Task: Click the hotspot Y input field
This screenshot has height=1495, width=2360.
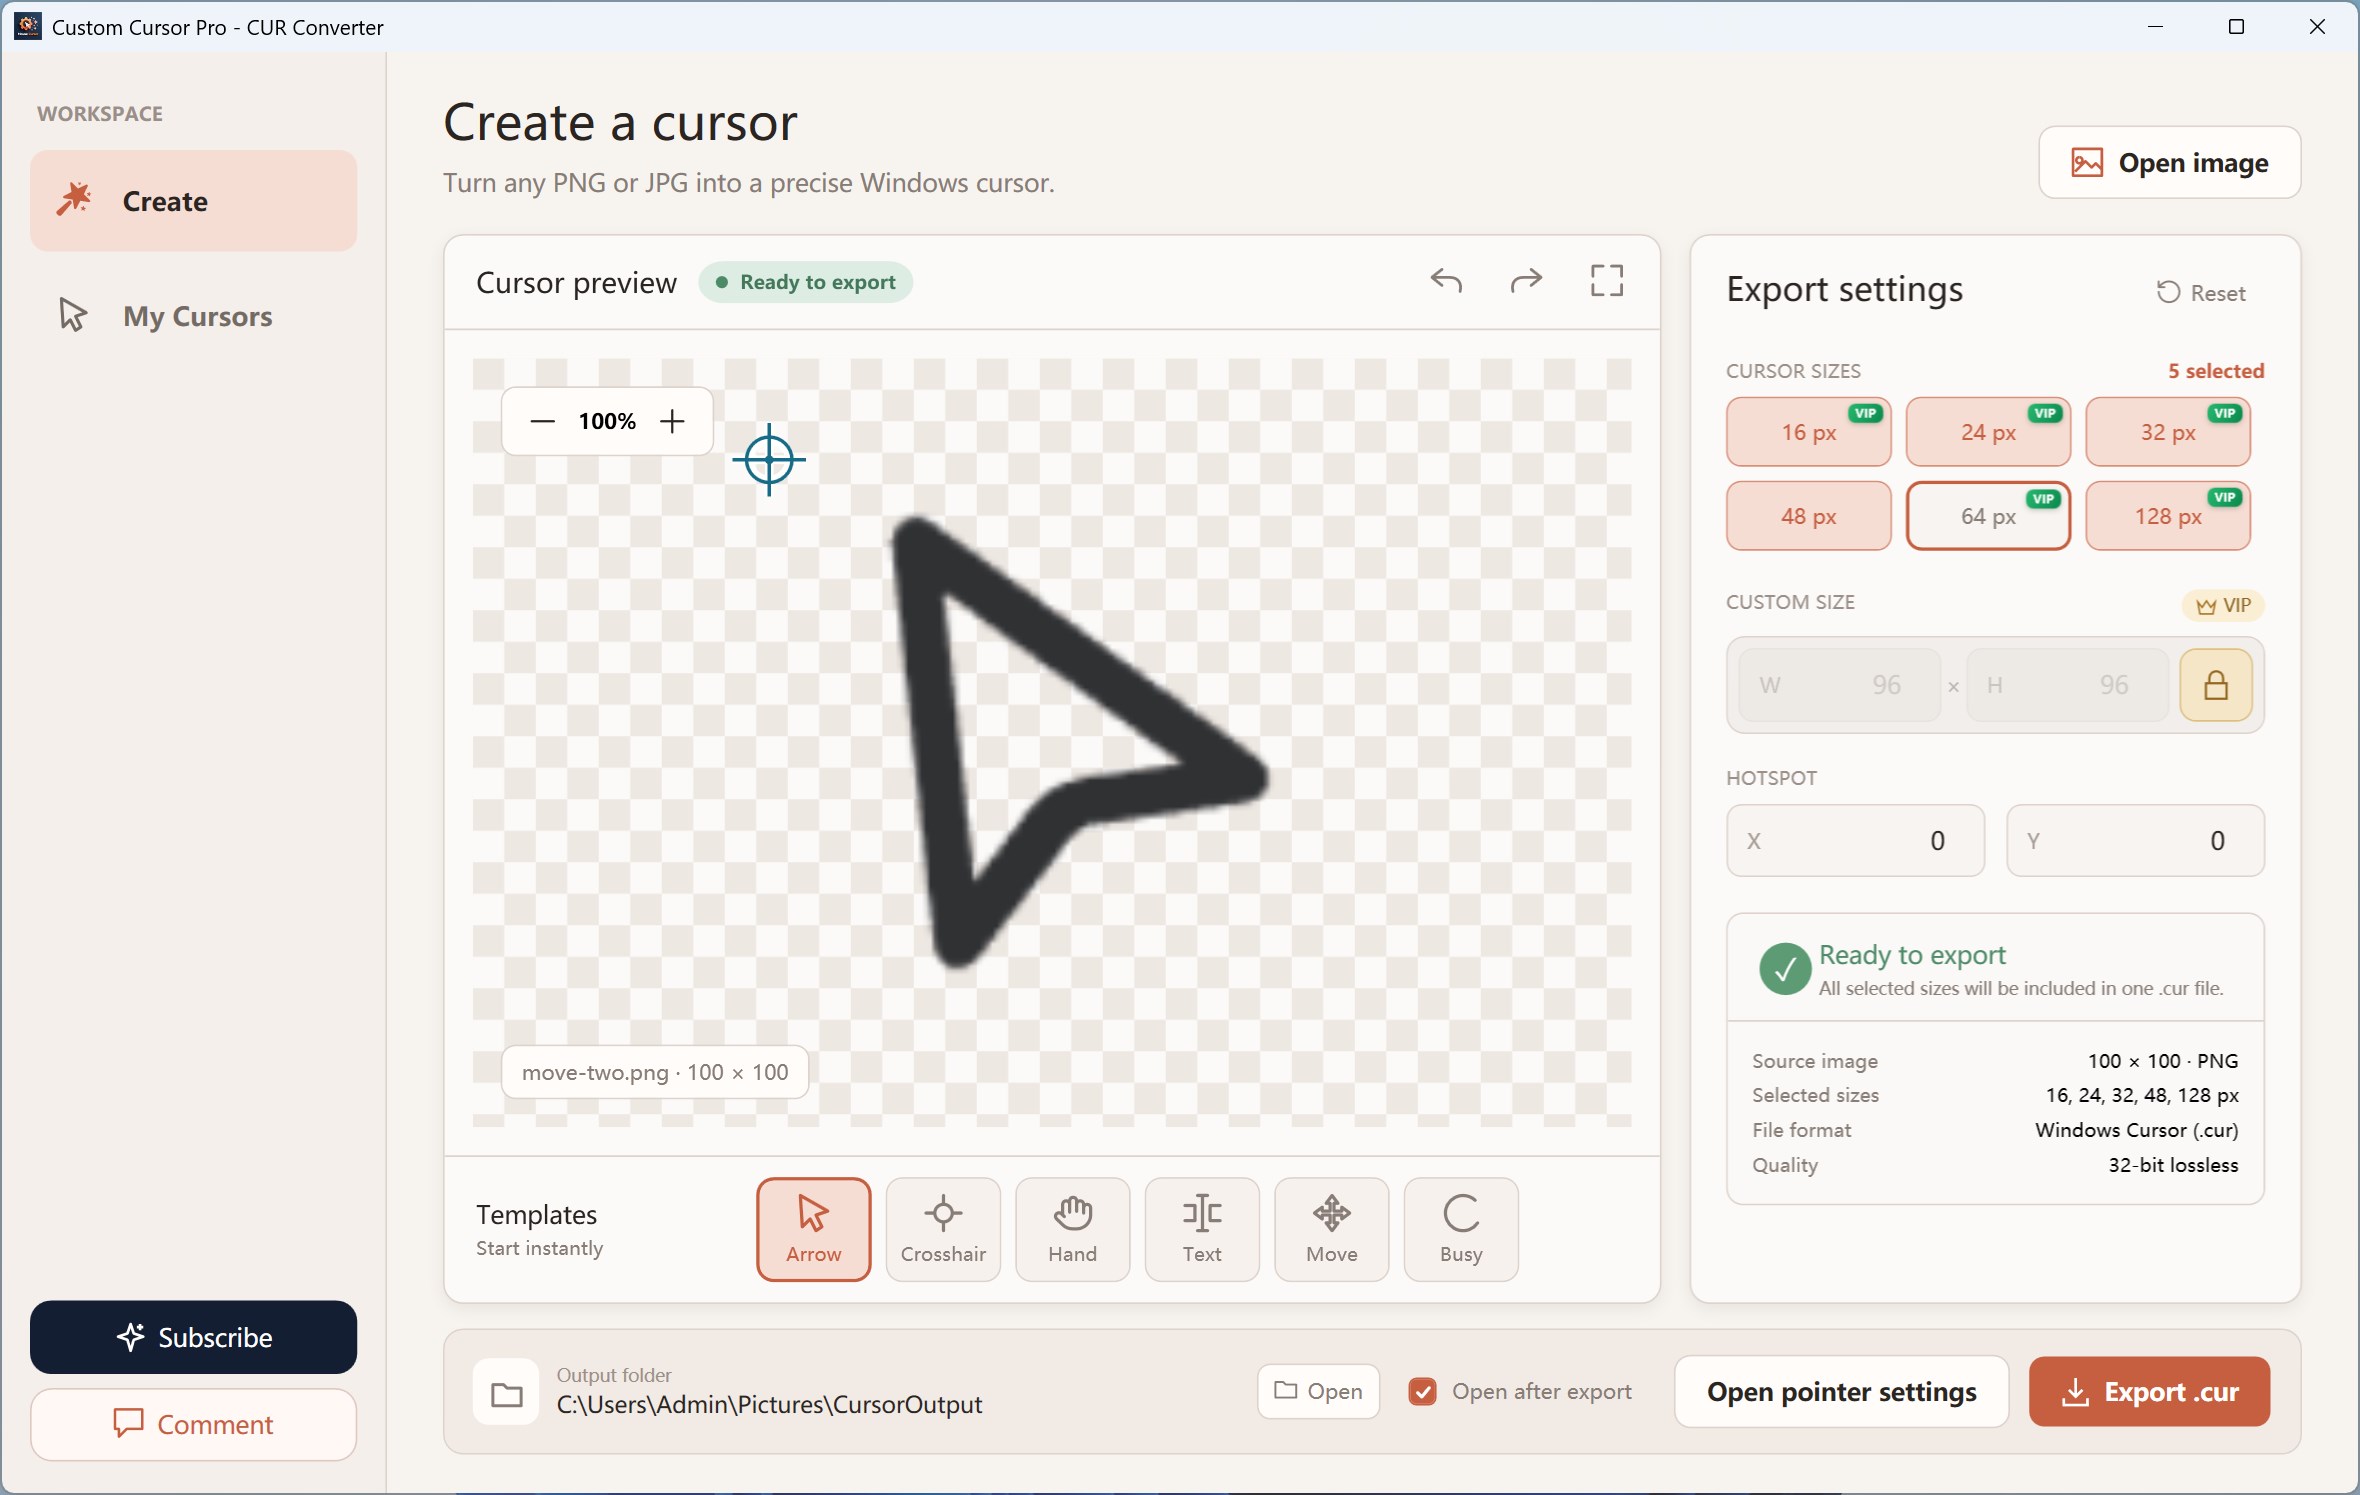Action: click(x=2135, y=841)
